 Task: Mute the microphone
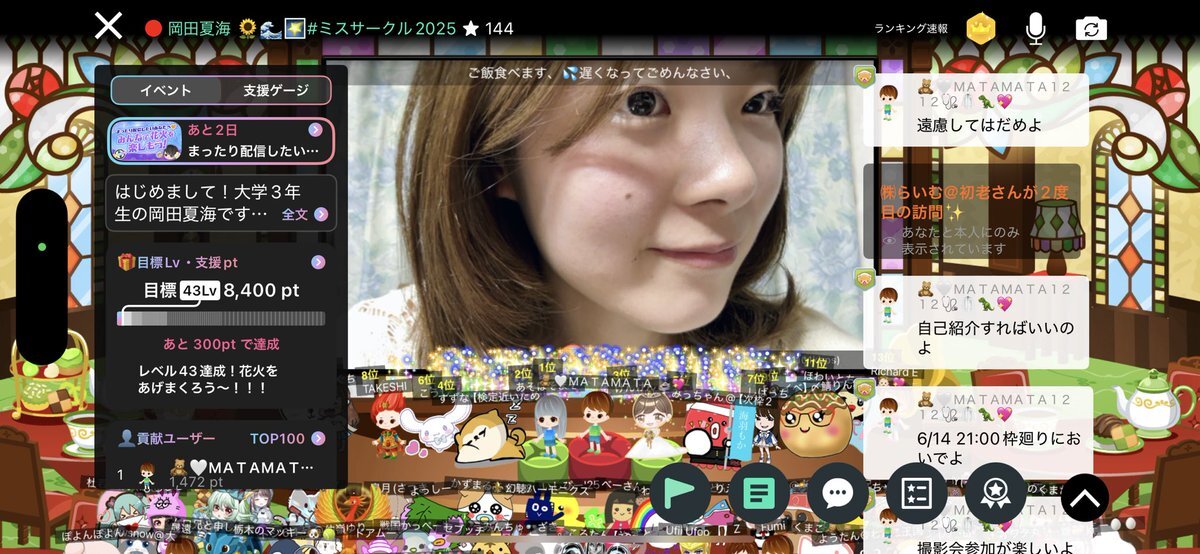[1036, 28]
